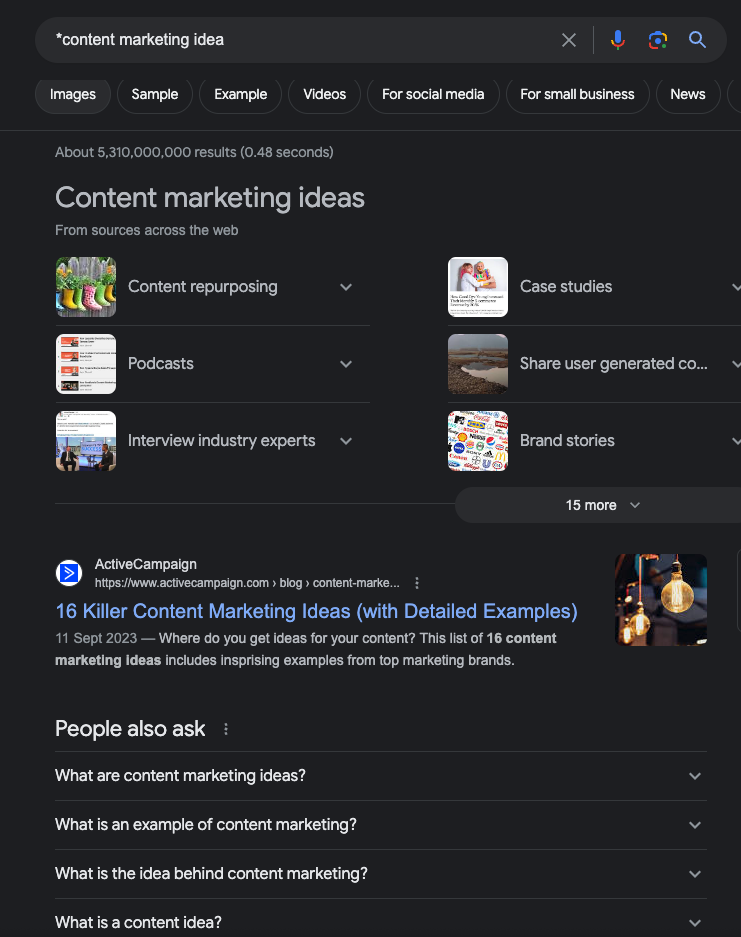Expand the Podcasts idea
The height and width of the screenshot is (937, 741).
[346, 364]
